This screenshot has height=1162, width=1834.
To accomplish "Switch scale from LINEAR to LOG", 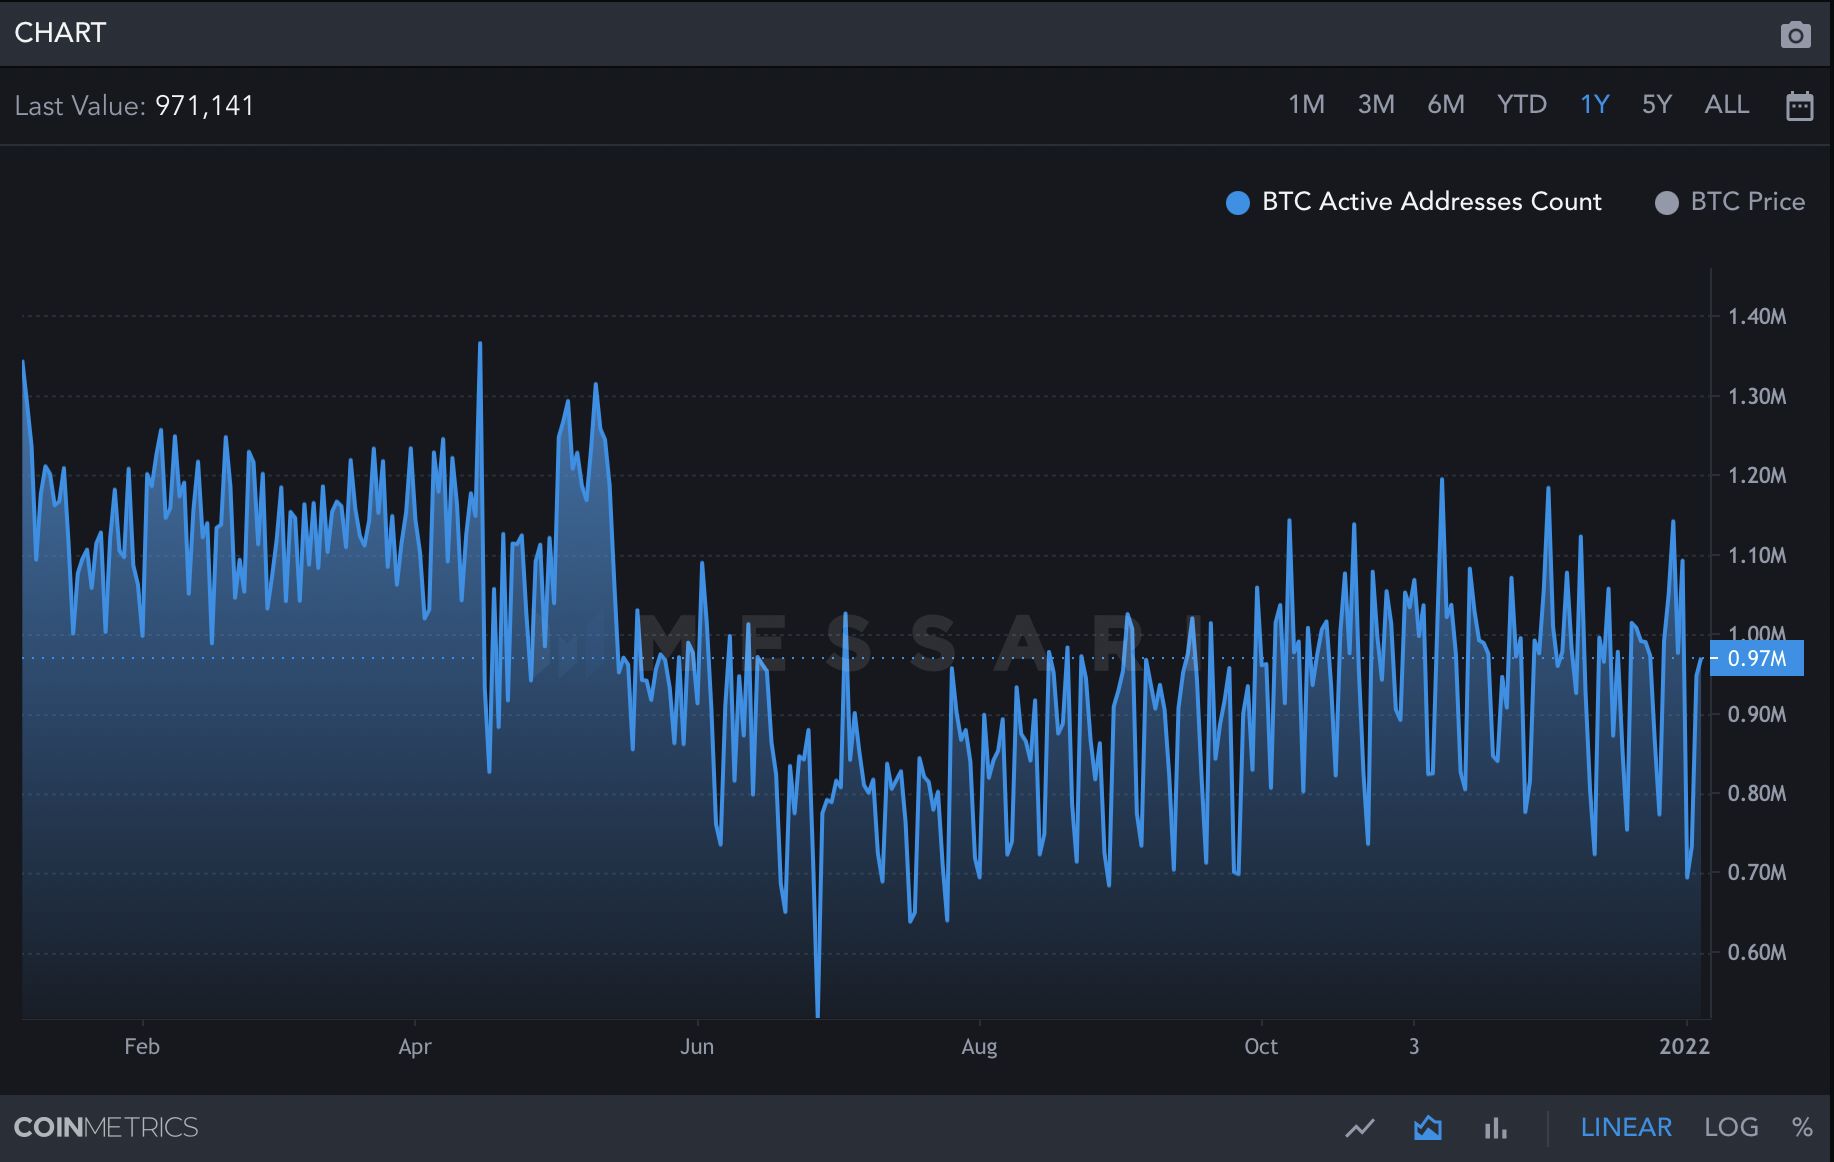I will point(1731,1127).
